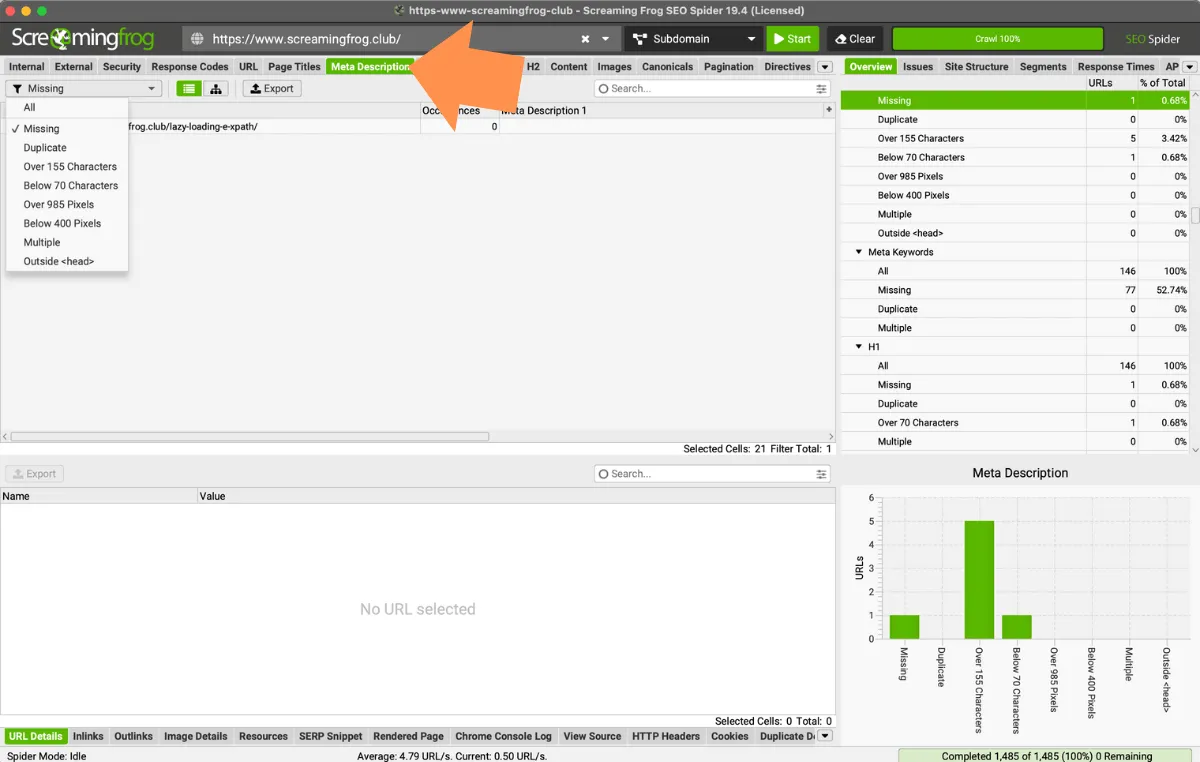
Task: Export the filtered Meta Description data
Action: point(271,89)
